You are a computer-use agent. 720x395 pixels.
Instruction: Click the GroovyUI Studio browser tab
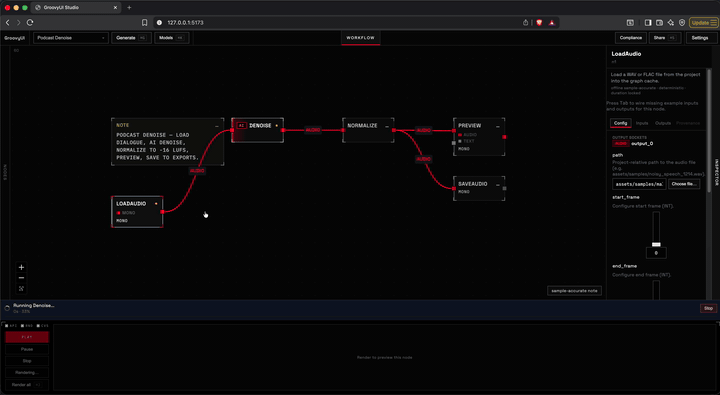pos(76,7)
